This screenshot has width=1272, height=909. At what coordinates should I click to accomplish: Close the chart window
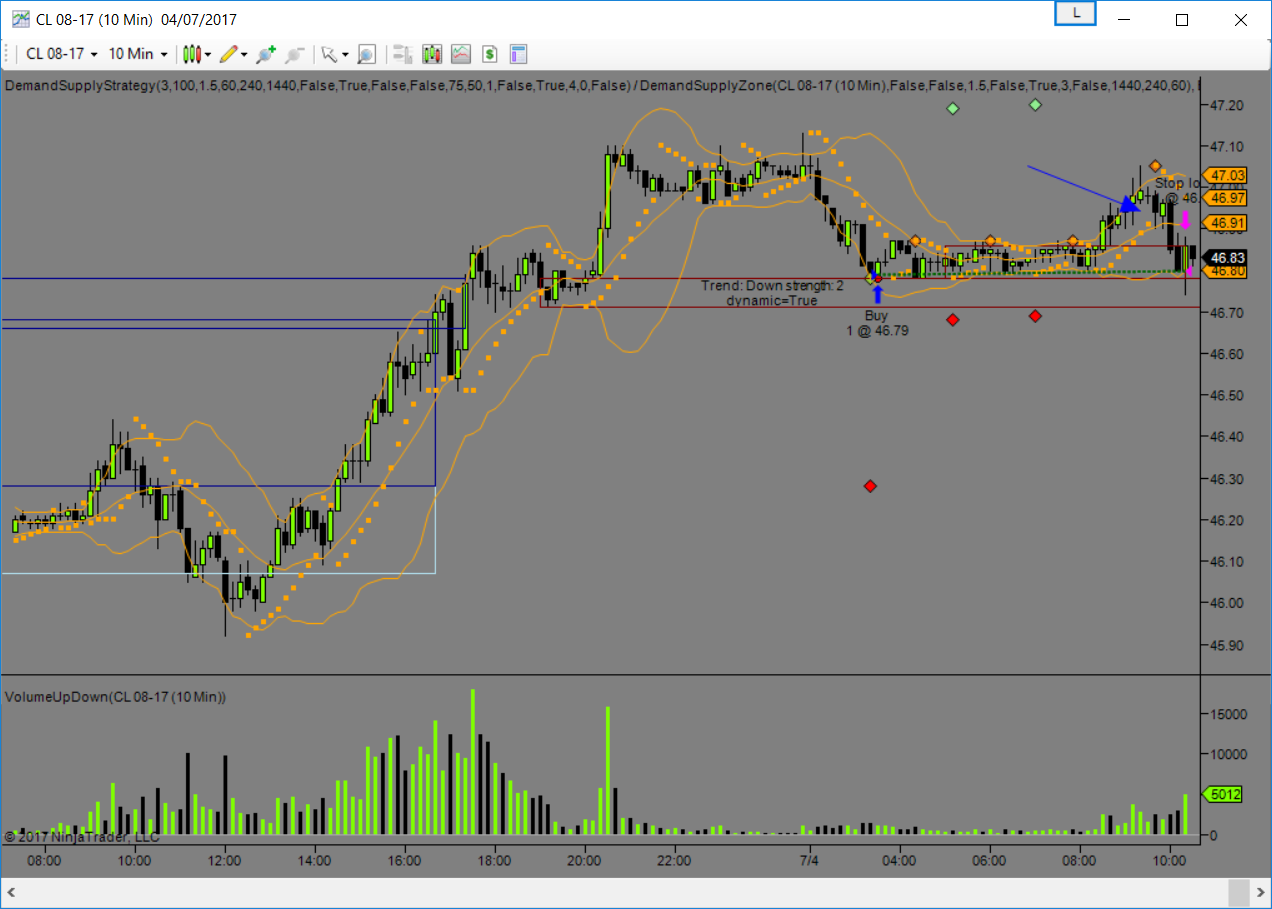tap(1240, 20)
